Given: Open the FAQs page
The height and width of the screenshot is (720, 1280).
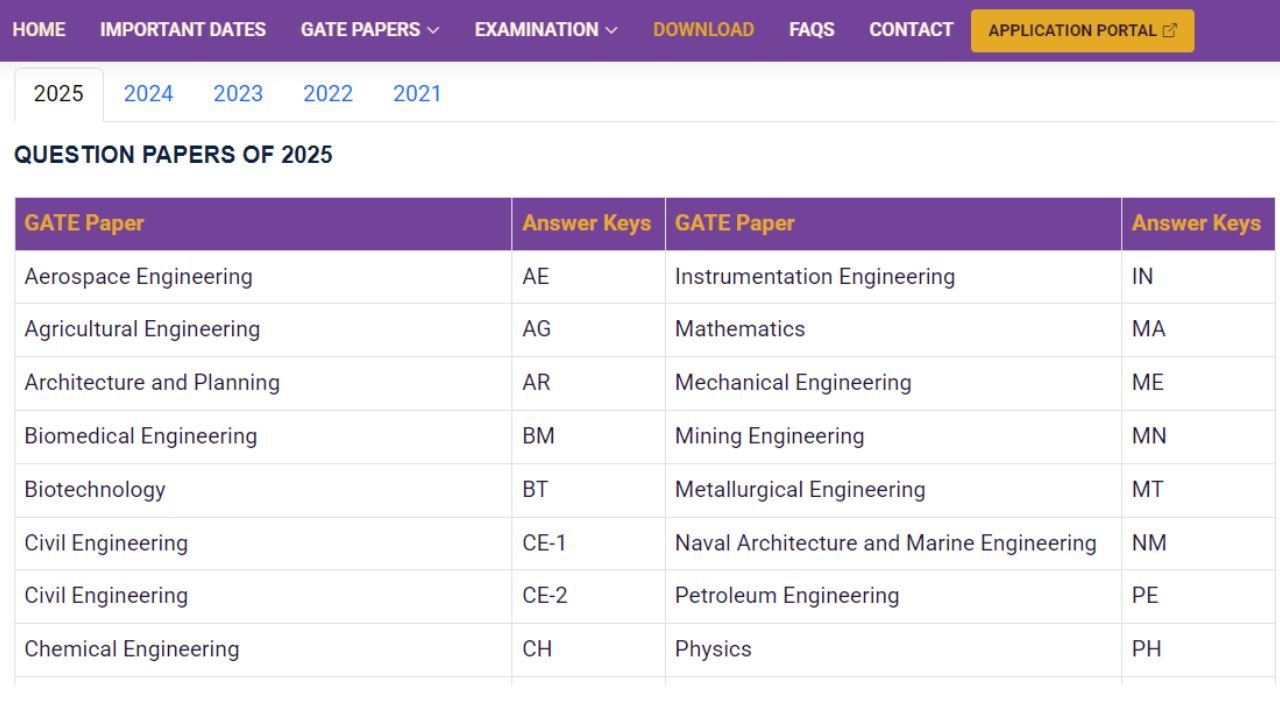Looking at the screenshot, I should pos(811,30).
